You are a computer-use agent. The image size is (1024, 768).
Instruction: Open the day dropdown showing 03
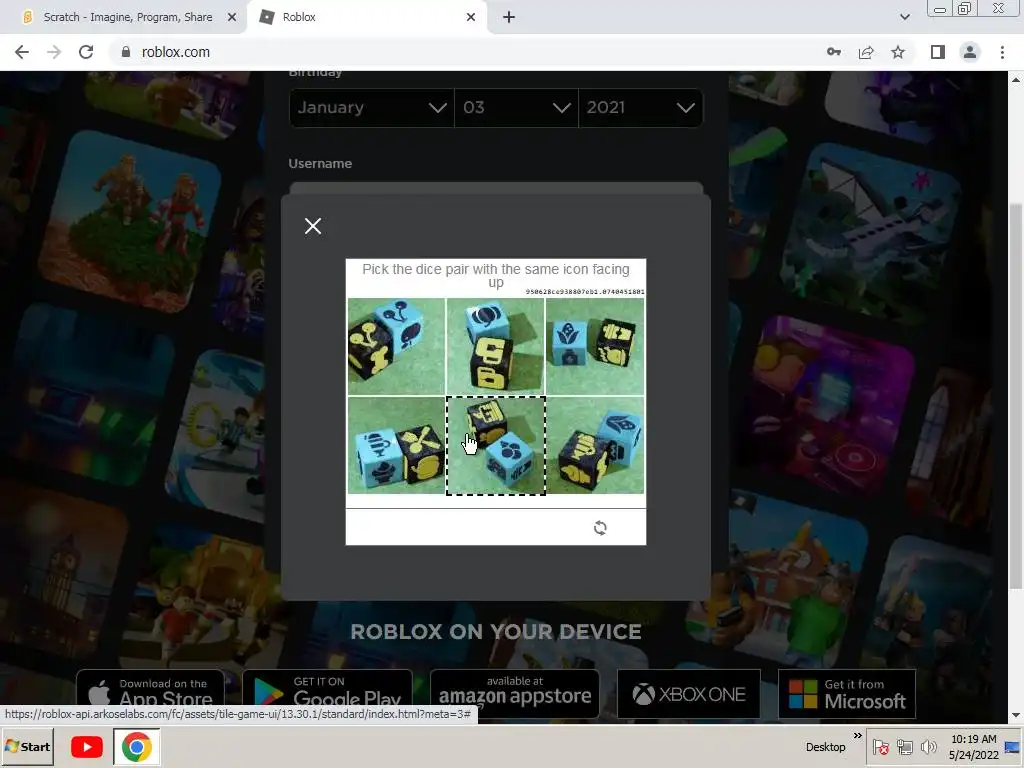click(x=516, y=108)
